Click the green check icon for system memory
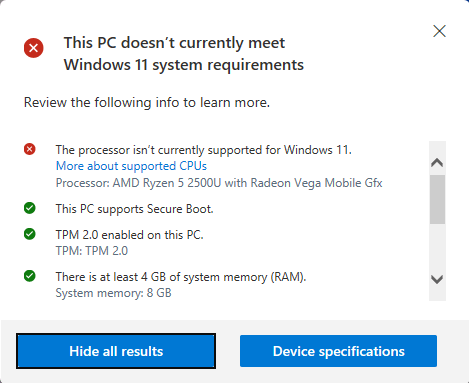Viewport: 469px width, 383px height. pos(30,276)
